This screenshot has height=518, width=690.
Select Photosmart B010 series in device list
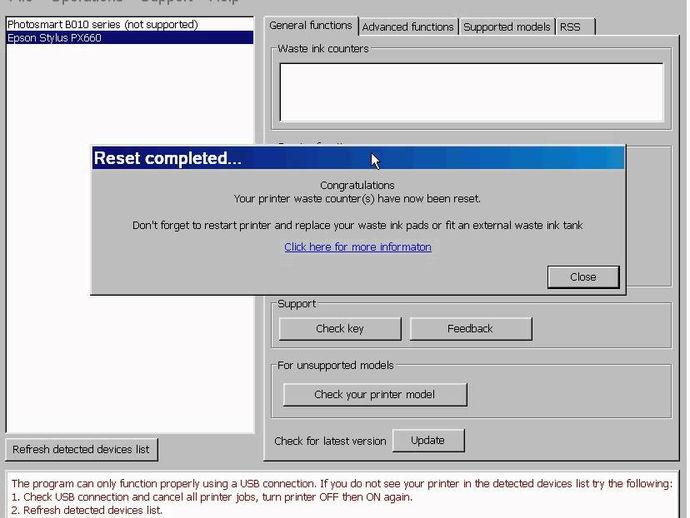tap(130, 25)
